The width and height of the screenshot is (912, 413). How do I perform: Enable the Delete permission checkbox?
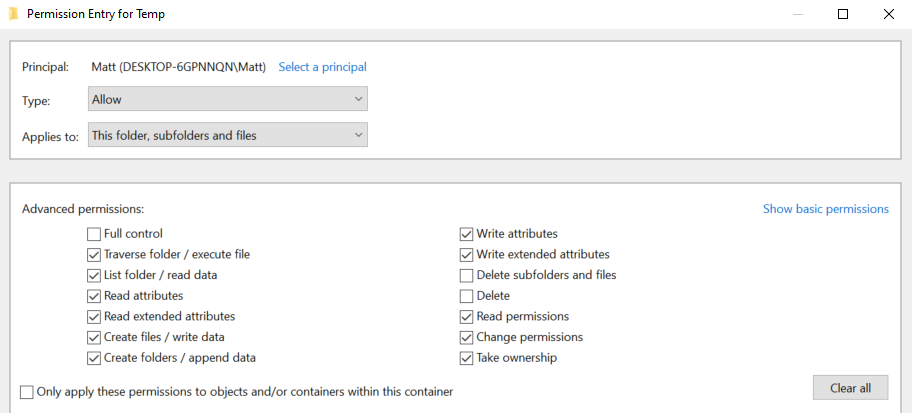(x=467, y=296)
